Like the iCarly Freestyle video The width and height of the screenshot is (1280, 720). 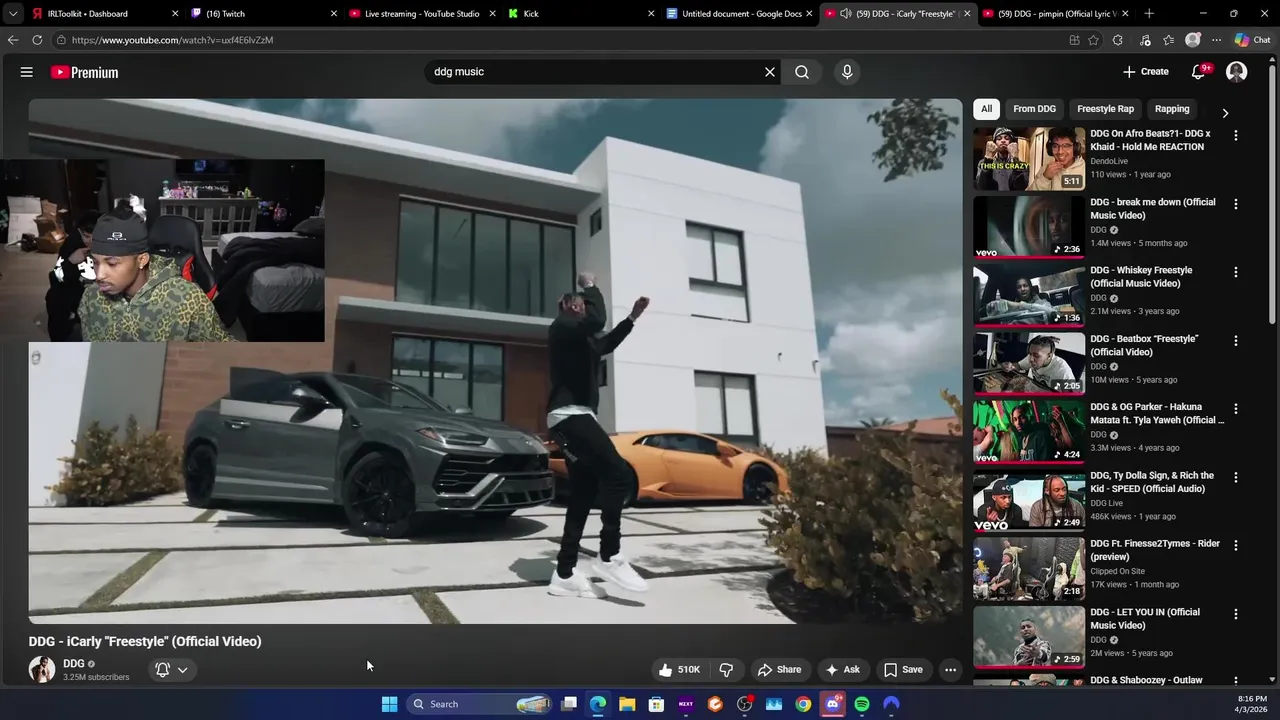pos(678,670)
